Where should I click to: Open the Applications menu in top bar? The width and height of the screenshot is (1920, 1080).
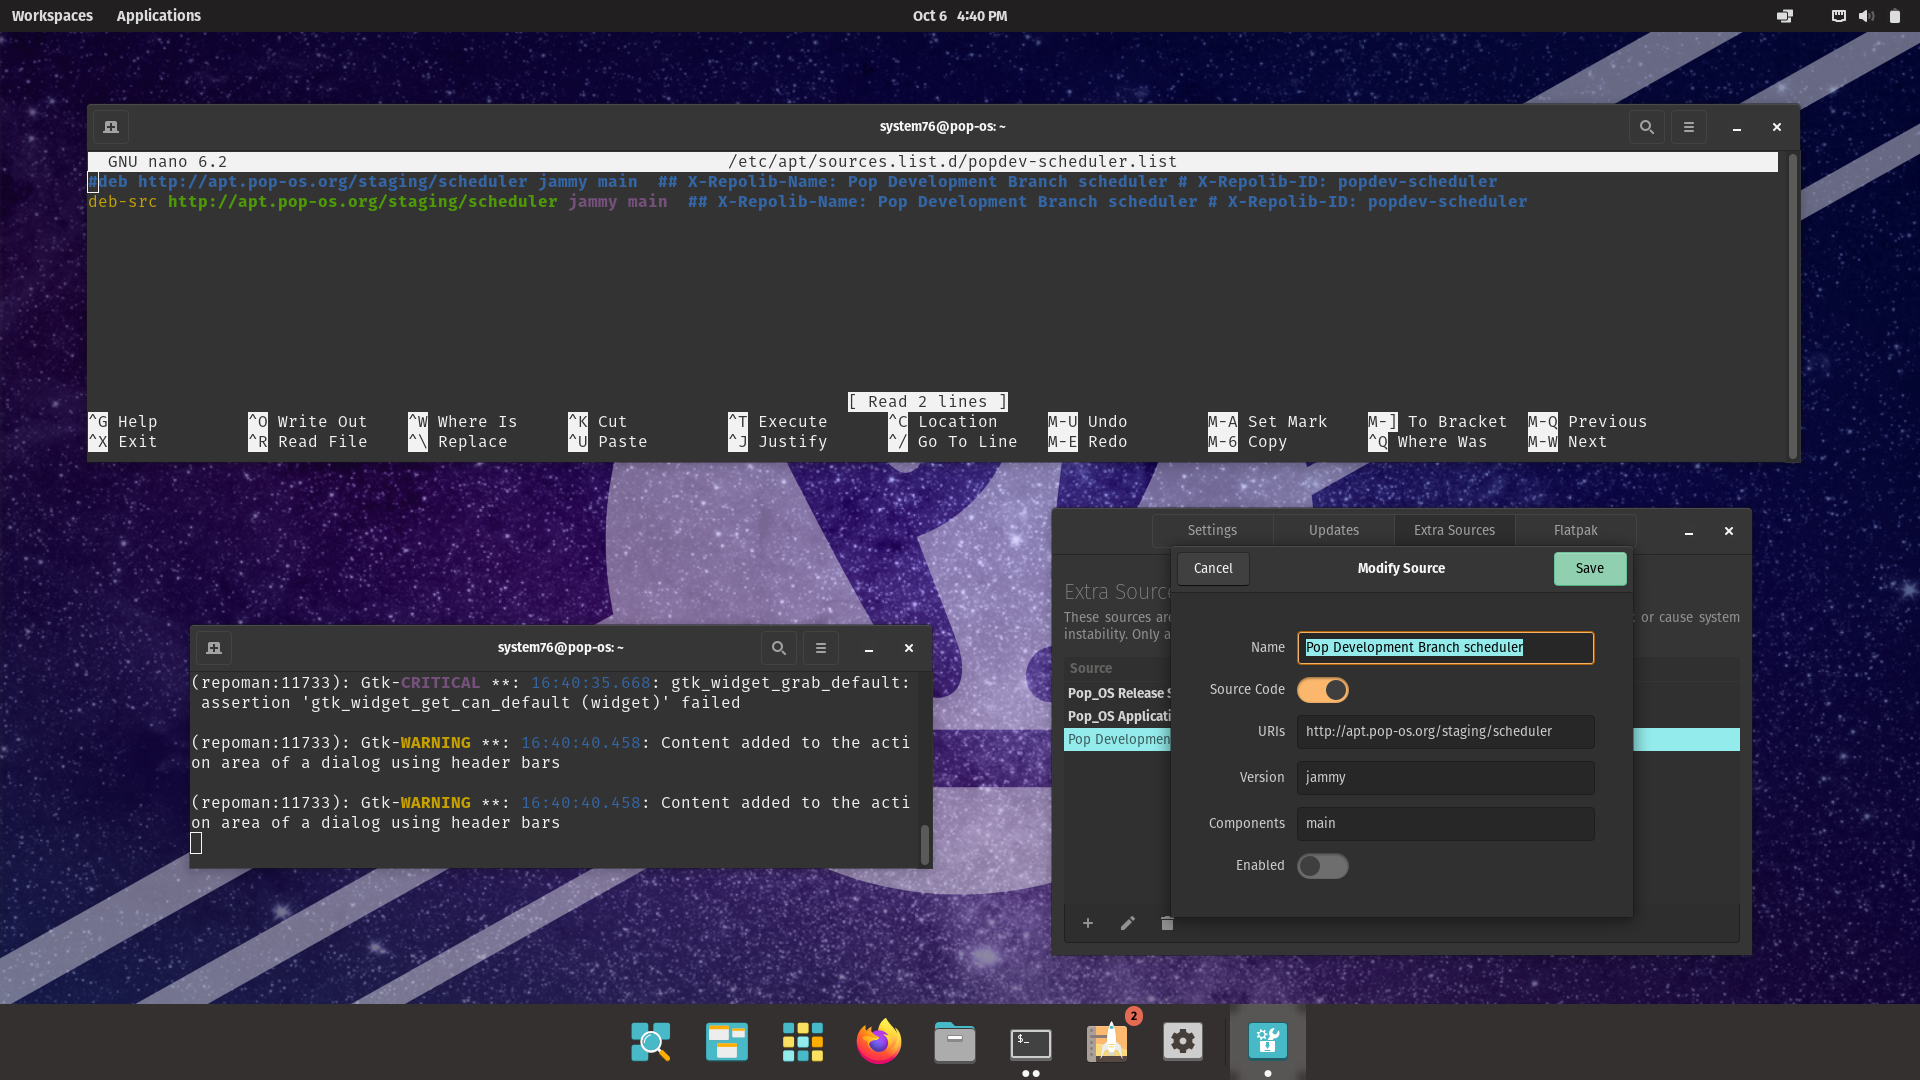[158, 15]
